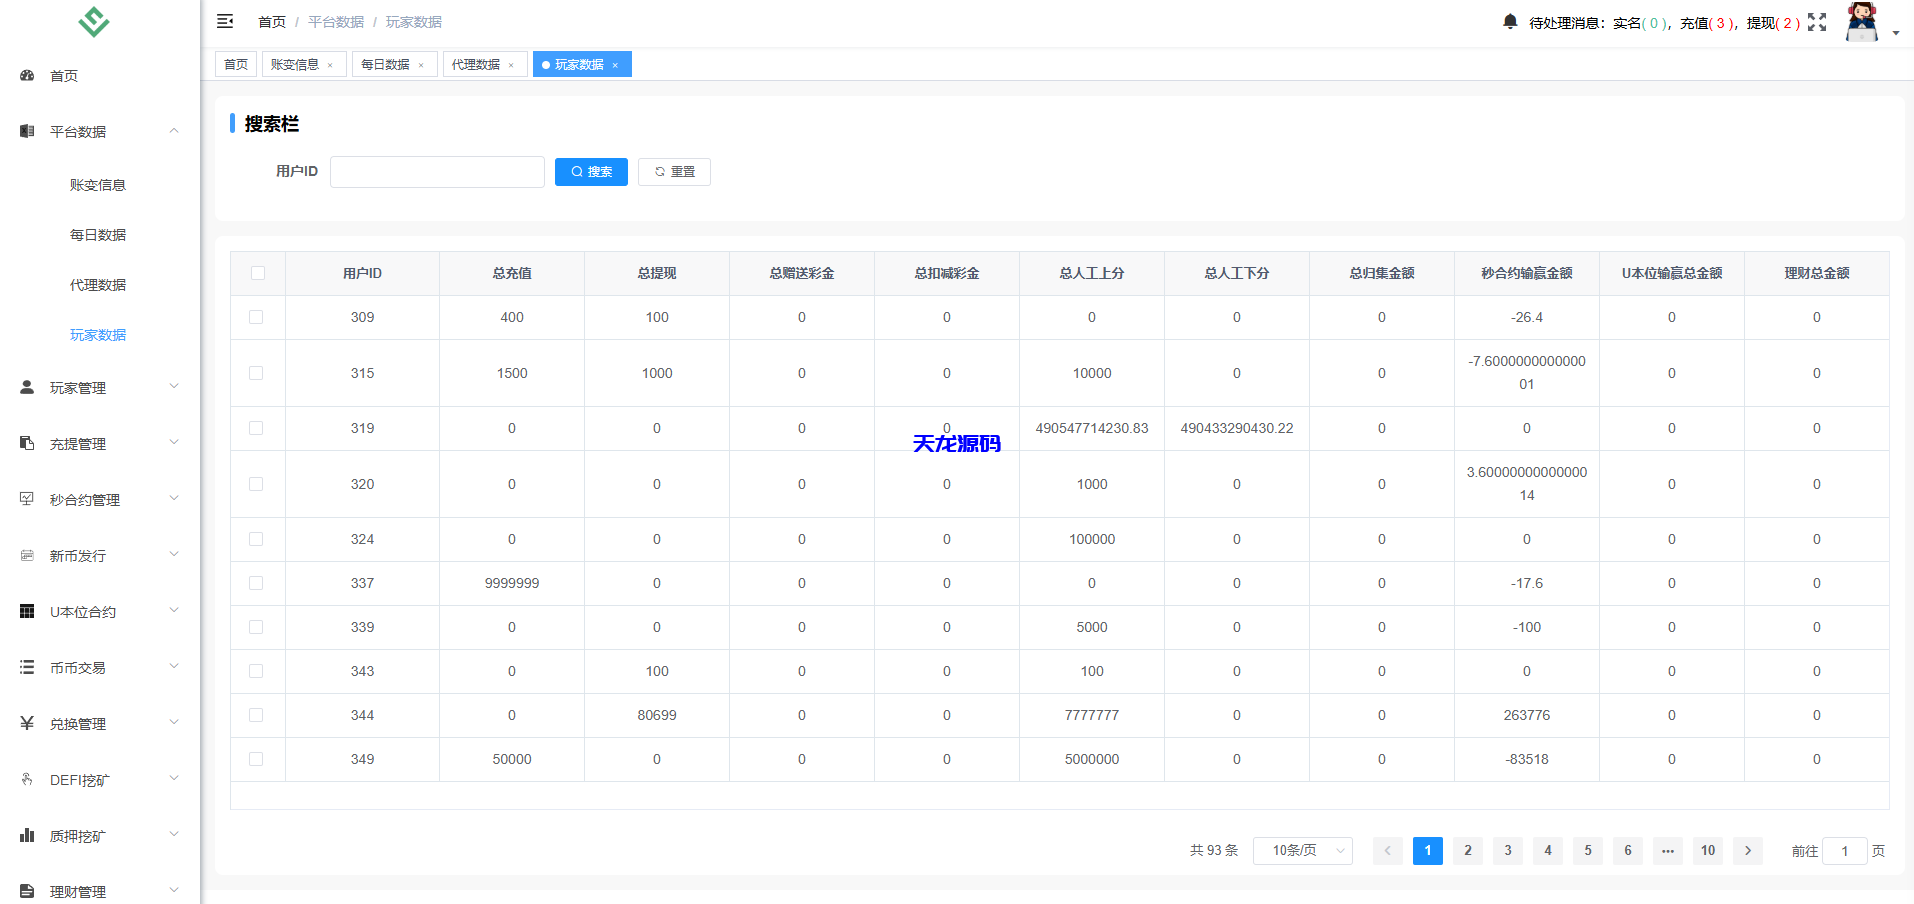This screenshot has height=904, width=1914.
Task: Open the 10条/页 page size dropdown
Action: coord(1302,850)
